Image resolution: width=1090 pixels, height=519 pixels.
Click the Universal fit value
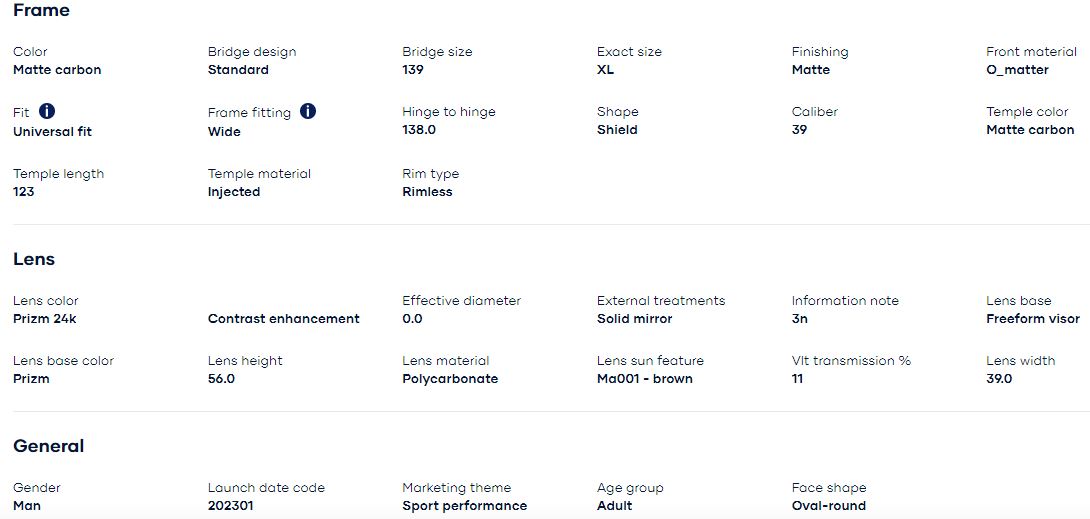53,131
